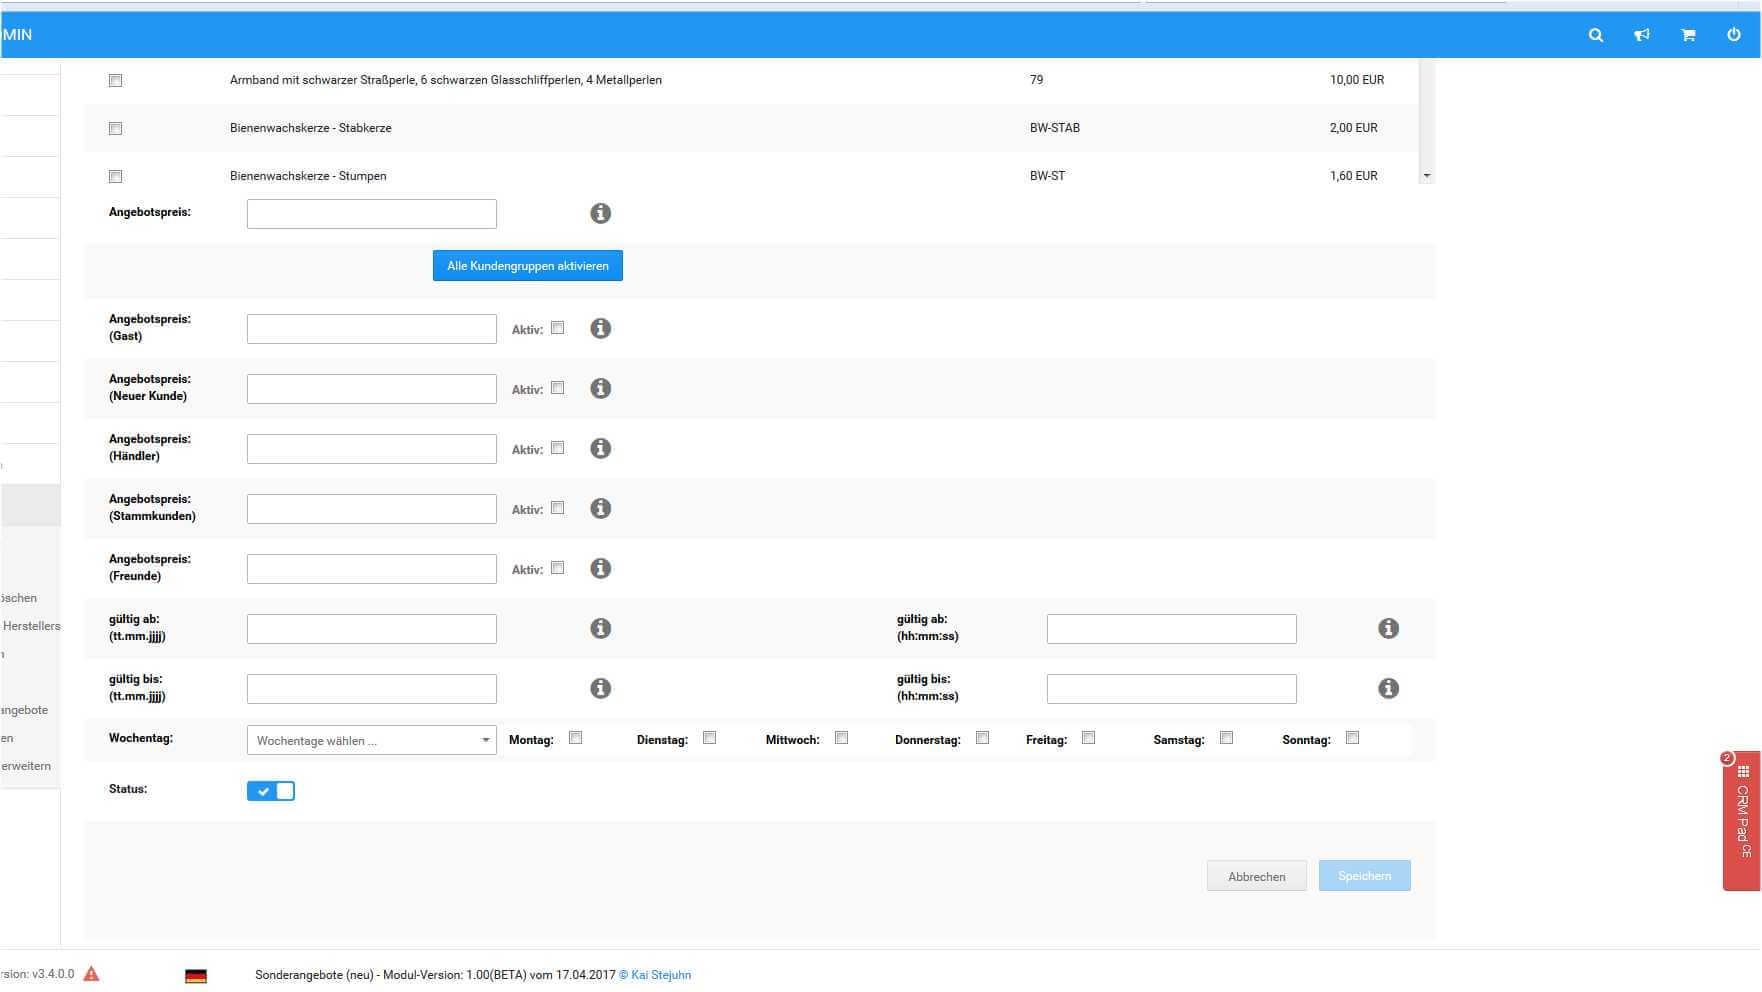The height and width of the screenshot is (992, 1762).
Task: Click info icon beside Angebotspreis (Gast)
Action: (600, 329)
